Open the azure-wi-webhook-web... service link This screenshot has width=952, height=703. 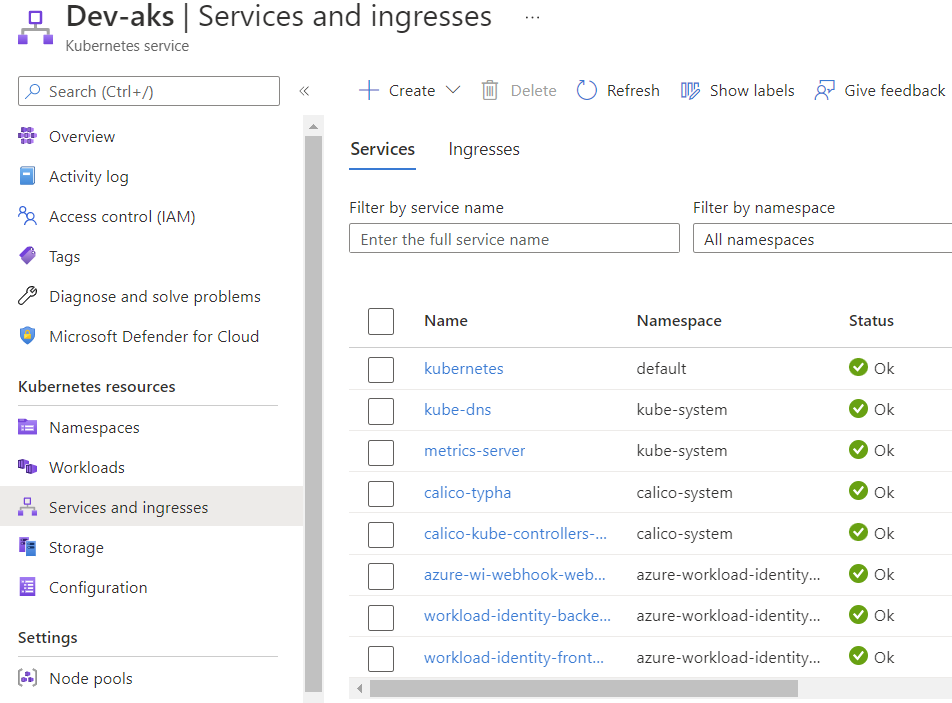tap(514, 575)
